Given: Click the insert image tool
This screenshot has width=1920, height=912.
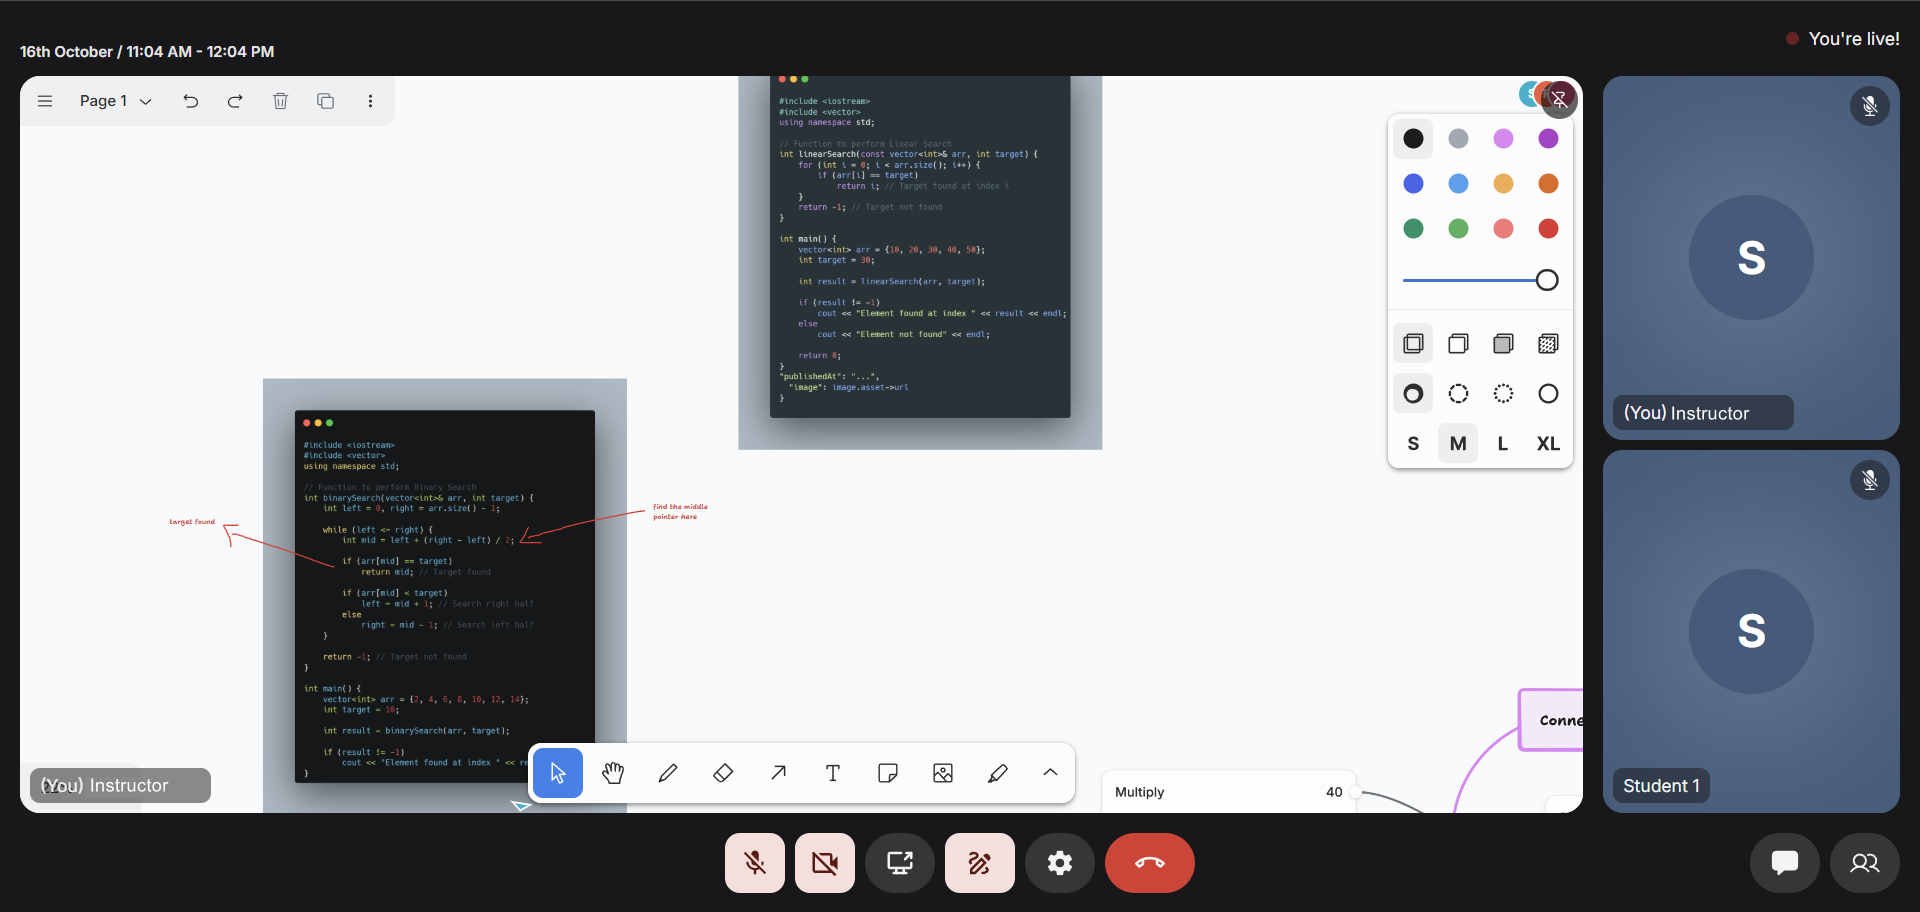Looking at the screenshot, I should pyautogui.click(x=942, y=773).
